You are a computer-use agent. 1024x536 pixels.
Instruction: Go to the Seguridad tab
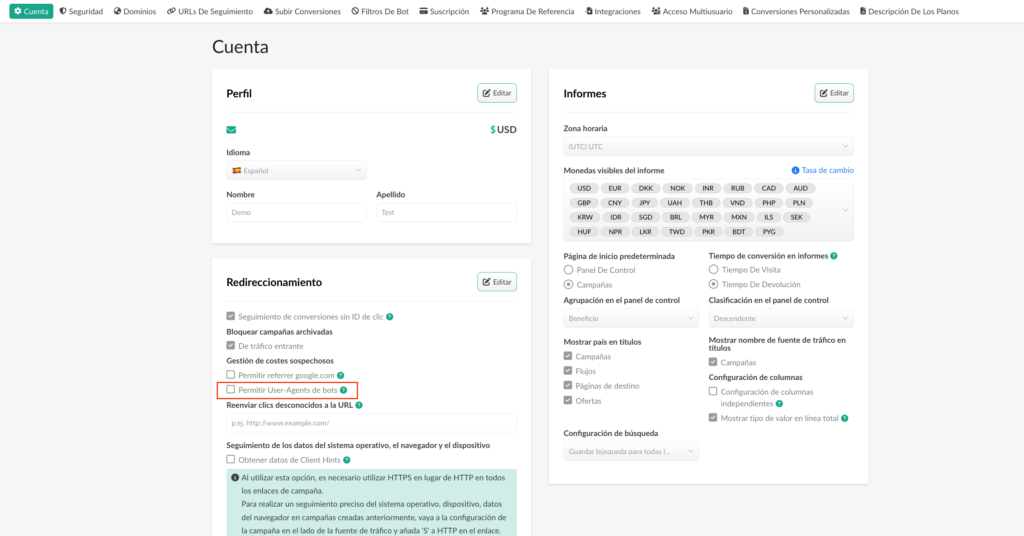[81, 11]
